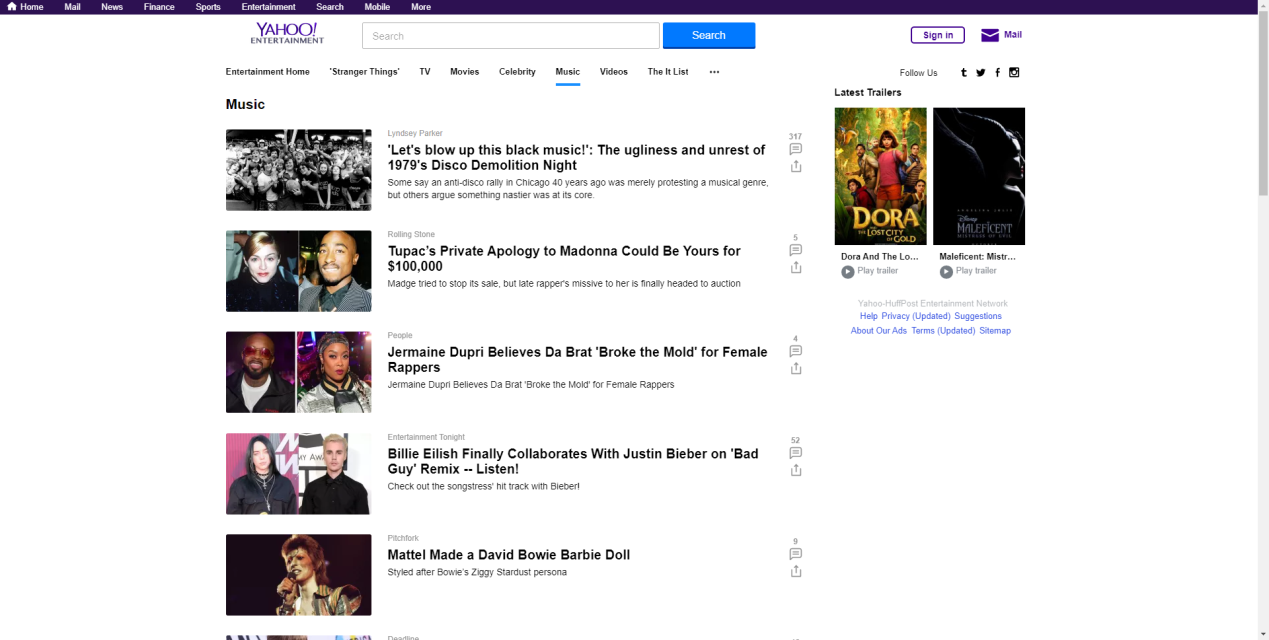
Task: Click the Mail envelope icon in header
Action: pos(990,35)
